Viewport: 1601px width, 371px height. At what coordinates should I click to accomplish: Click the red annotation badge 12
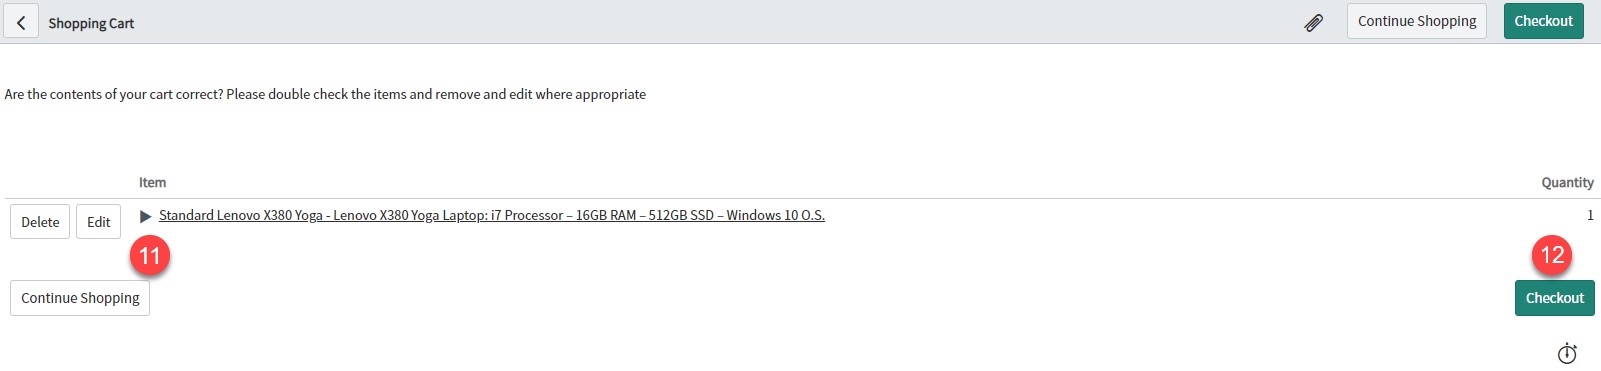pyautogui.click(x=1552, y=255)
